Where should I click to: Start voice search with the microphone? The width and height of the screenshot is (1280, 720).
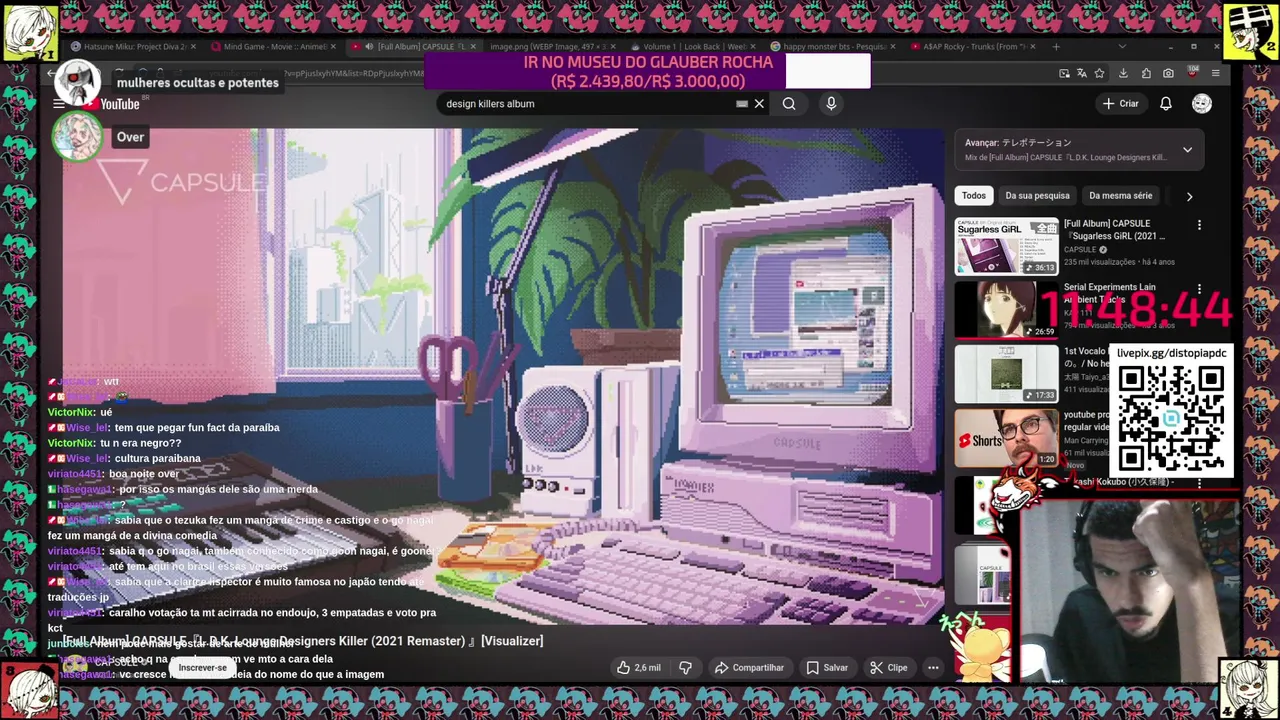[x=831, y=104]
